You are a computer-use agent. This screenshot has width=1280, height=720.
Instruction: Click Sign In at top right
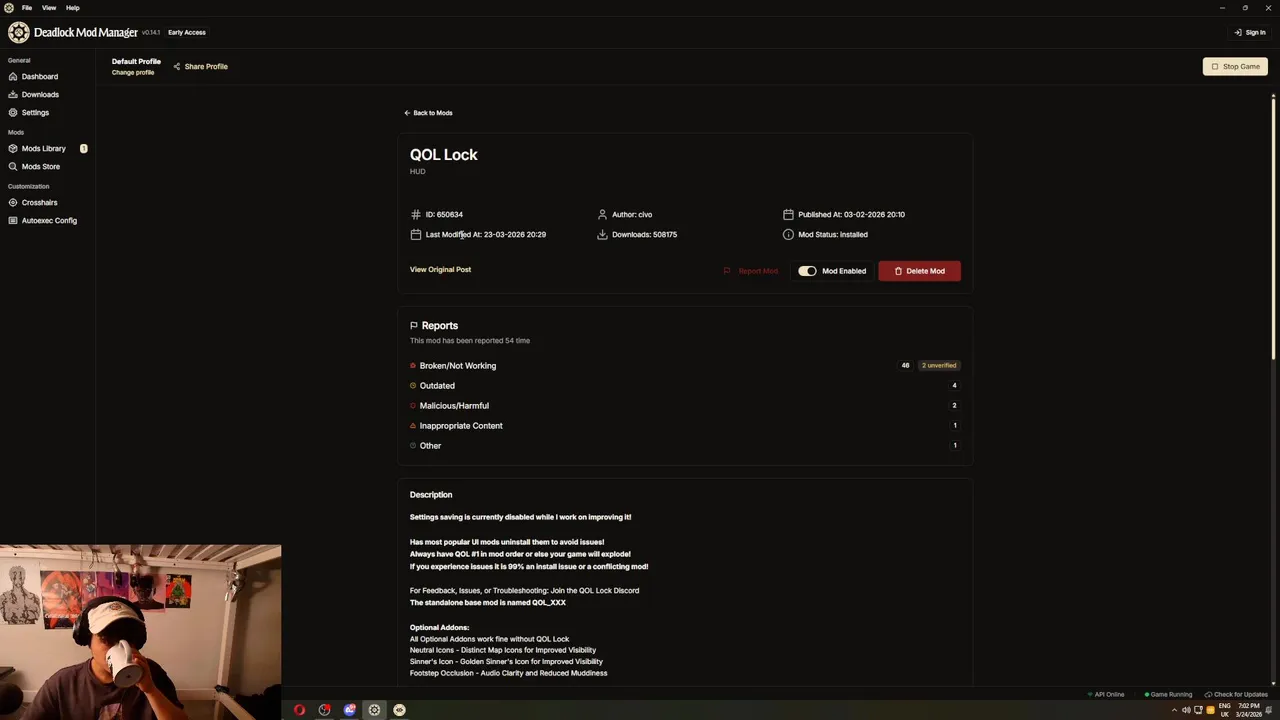[1250, 32]
